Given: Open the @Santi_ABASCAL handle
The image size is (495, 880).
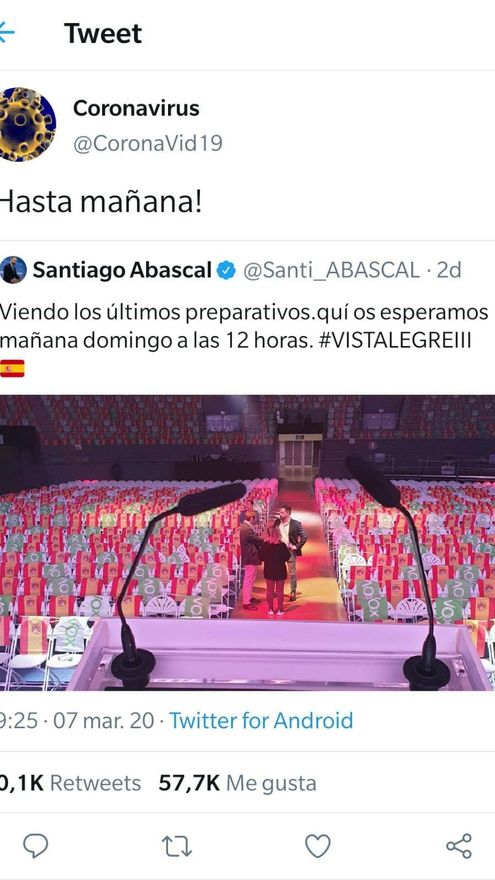Looking at the screenshot, I should click(x=331, y=271).
